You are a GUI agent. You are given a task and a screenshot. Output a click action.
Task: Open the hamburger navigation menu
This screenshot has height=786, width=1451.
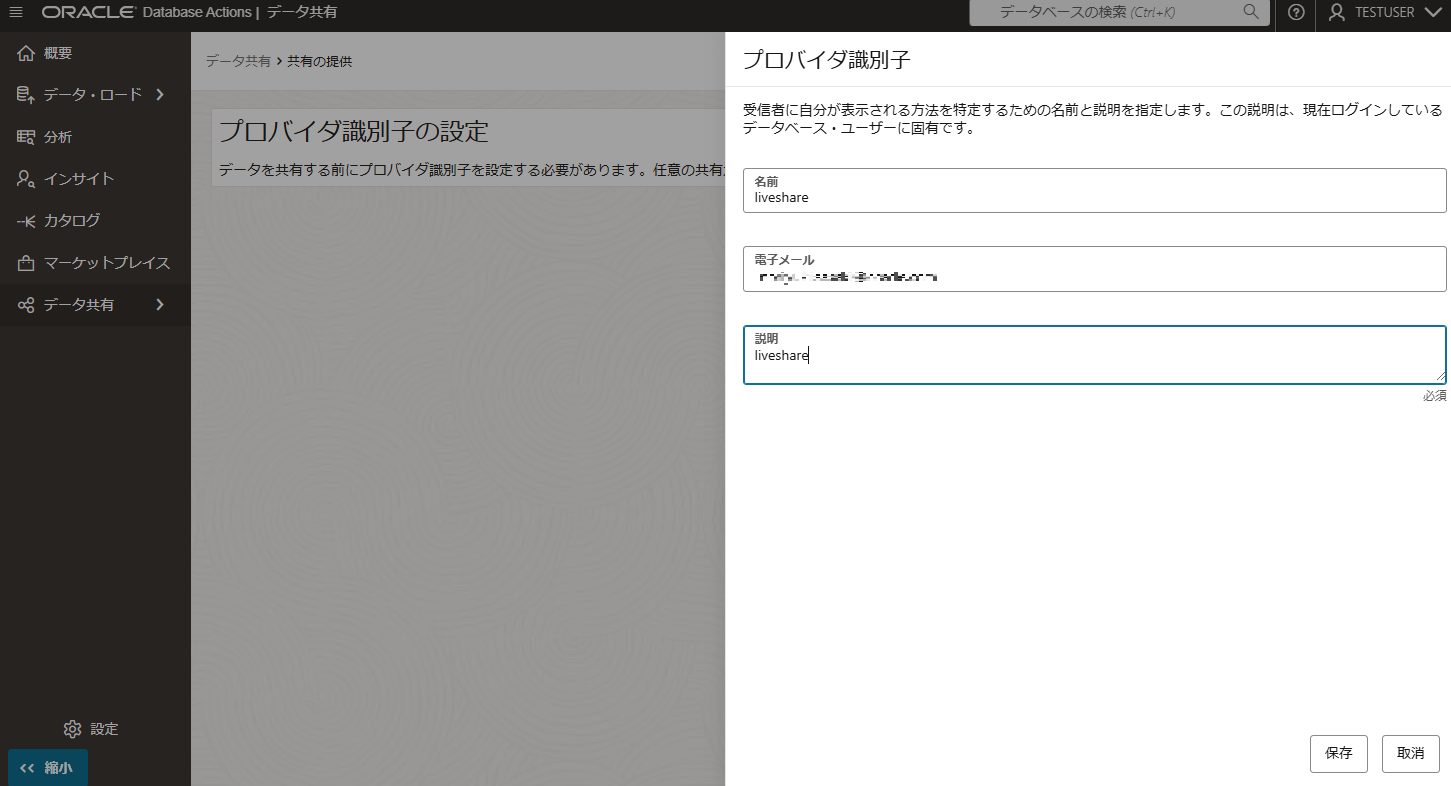pyautogui.click(x=15, y=13)
